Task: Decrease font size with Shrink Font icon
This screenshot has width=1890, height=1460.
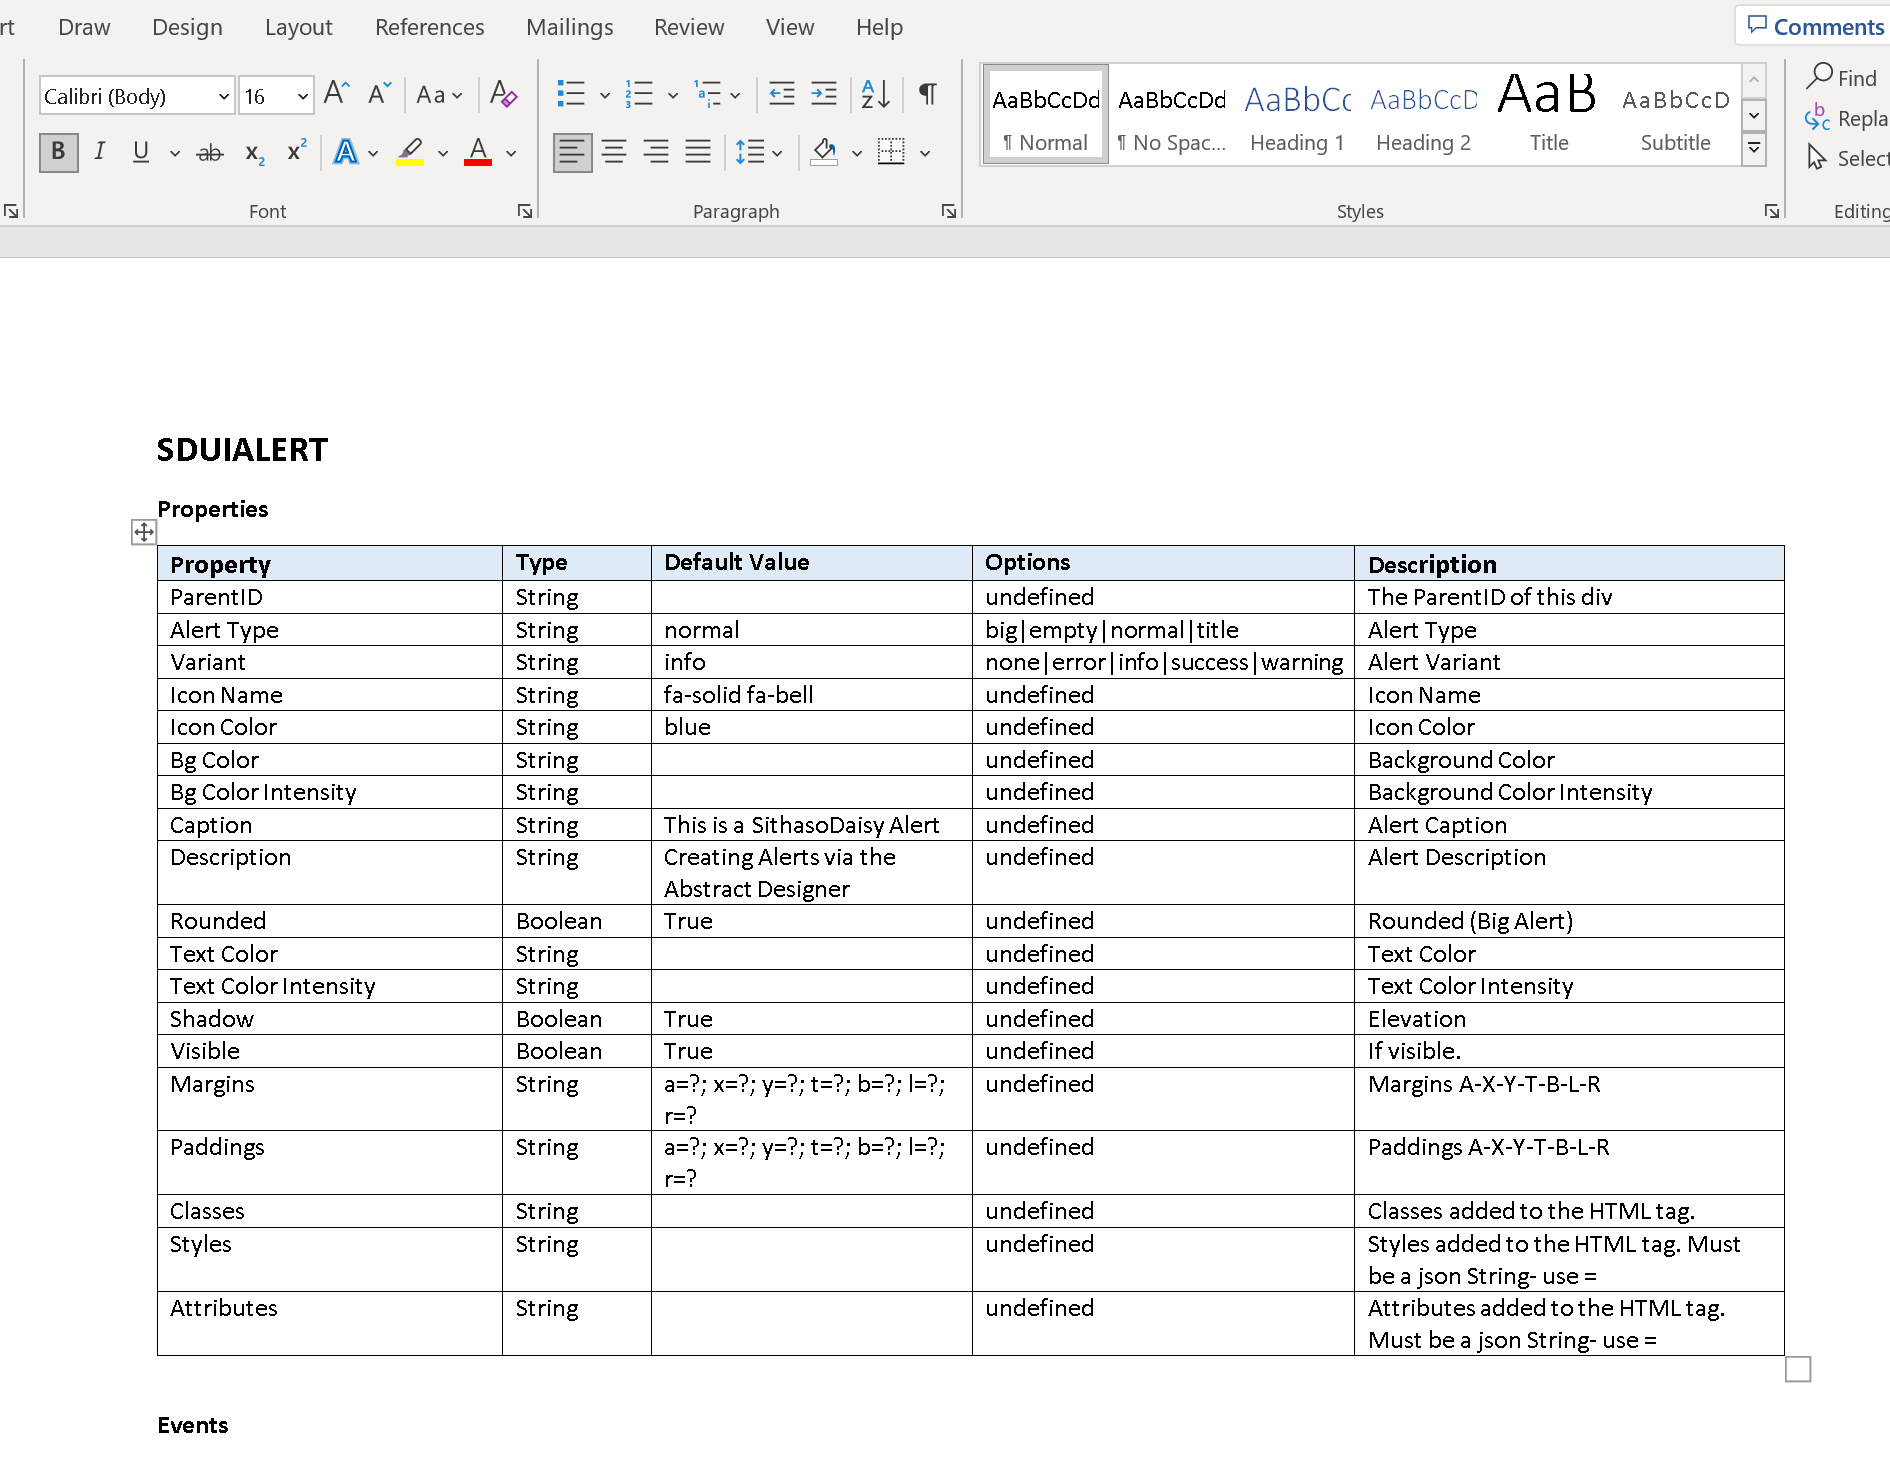Action: [379, 95]
